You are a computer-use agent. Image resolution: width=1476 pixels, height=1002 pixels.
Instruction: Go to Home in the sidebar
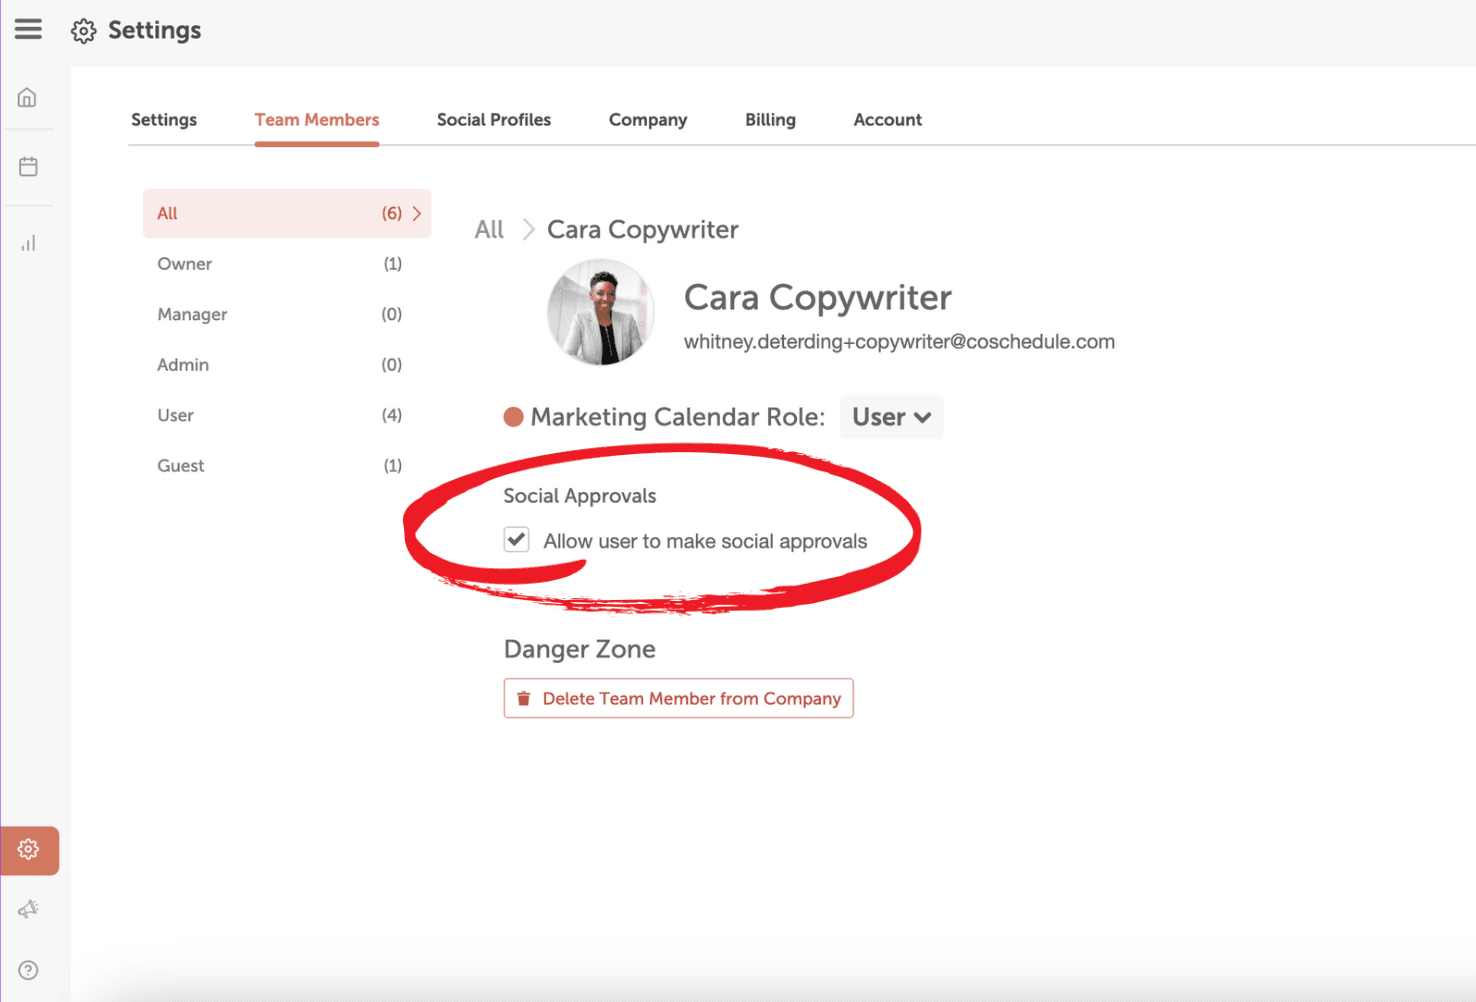click(28, 98)
